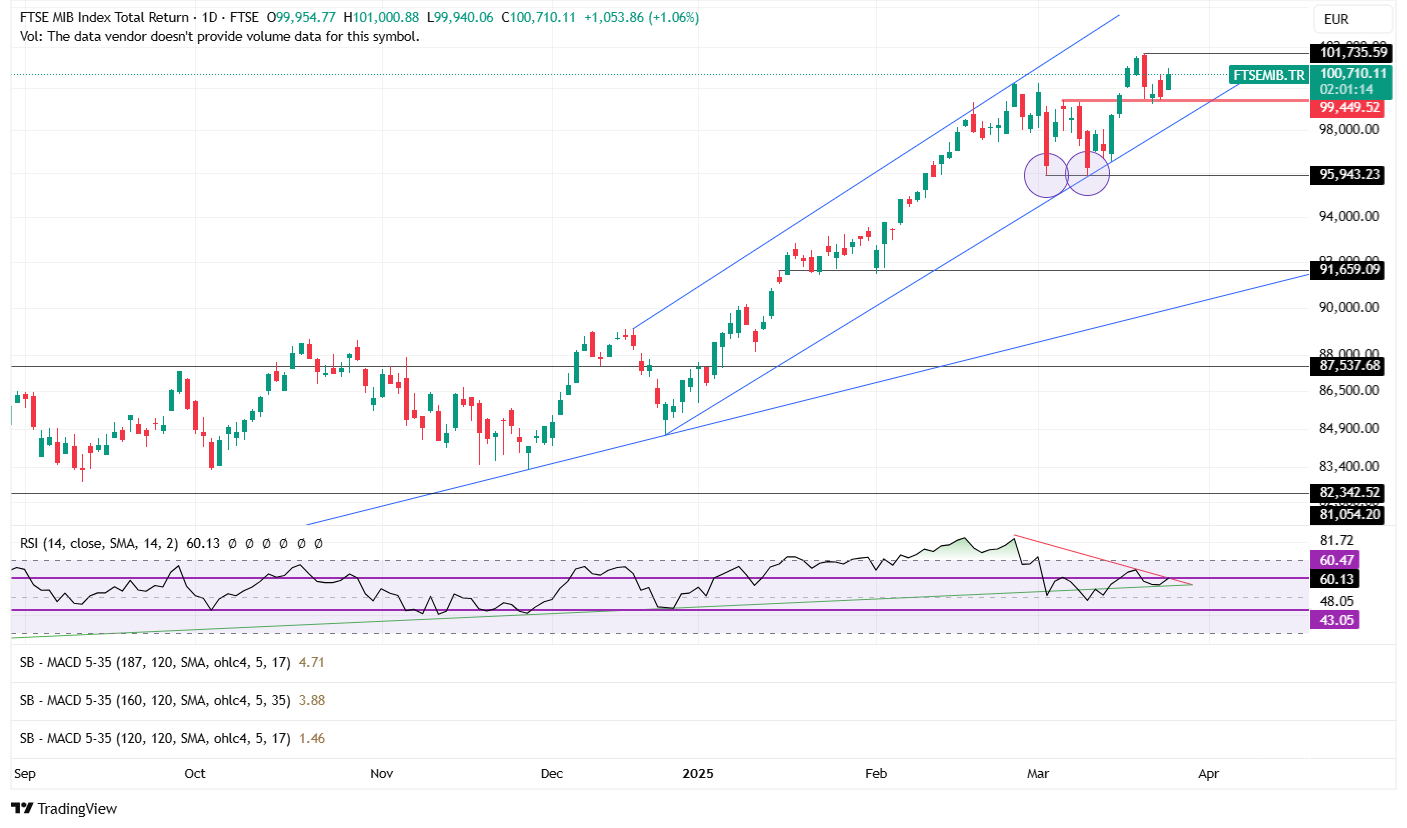Click the Sep label on time axis

pos(24,774)
